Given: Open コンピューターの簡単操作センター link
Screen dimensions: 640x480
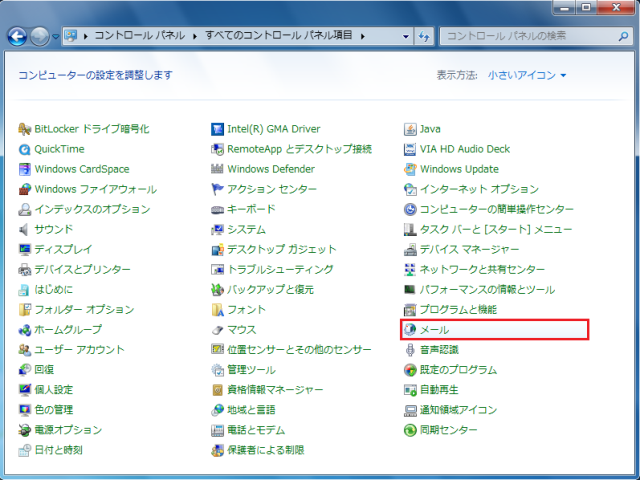Looking at the screenshot, I should pos(496,209).
